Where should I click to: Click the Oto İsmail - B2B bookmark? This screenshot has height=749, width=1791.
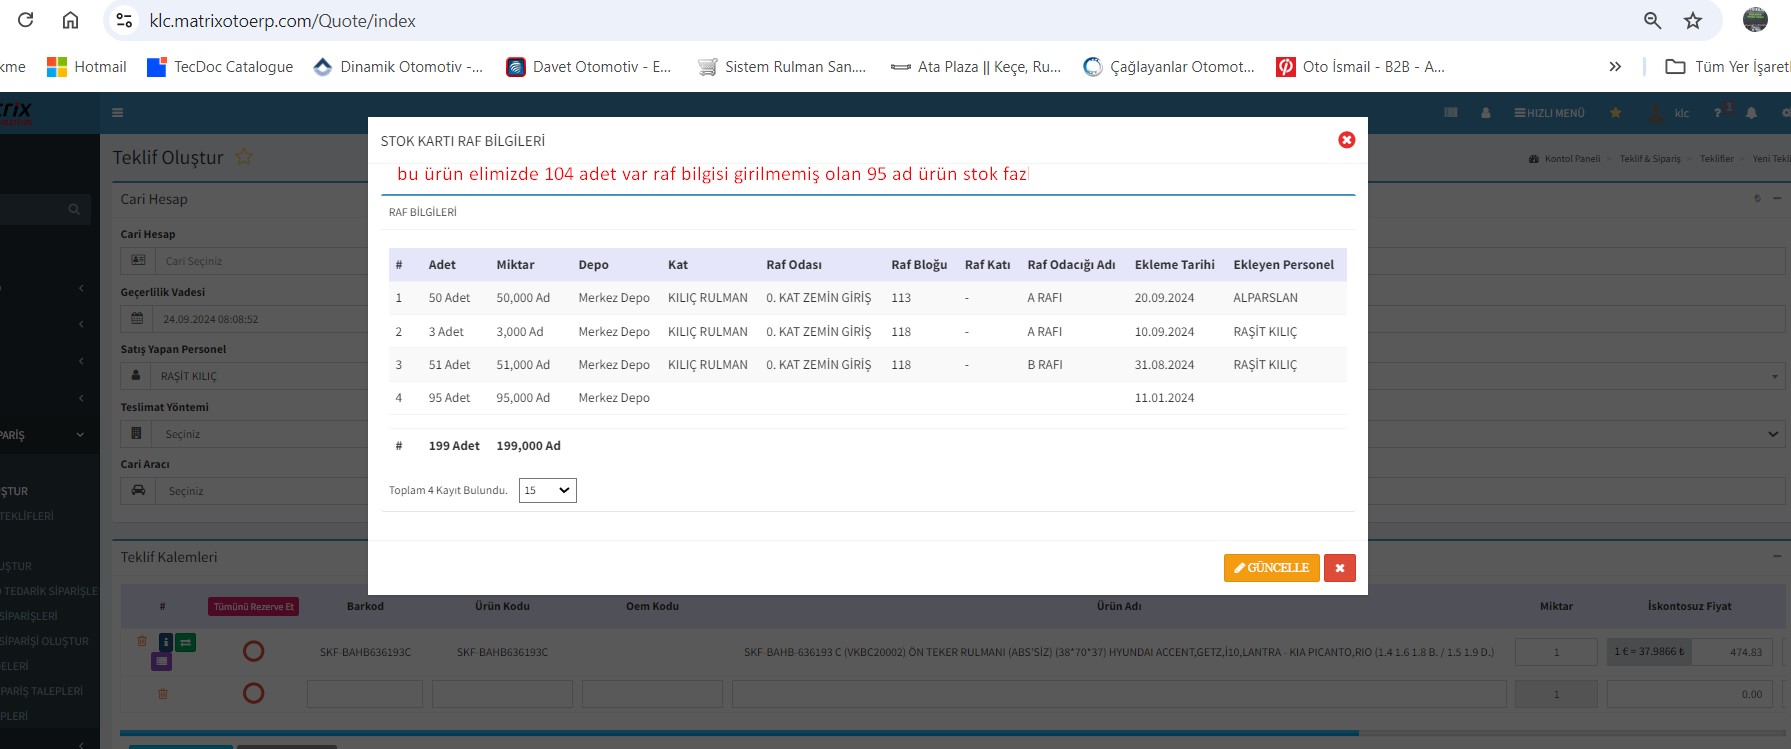click(1360, 67)
